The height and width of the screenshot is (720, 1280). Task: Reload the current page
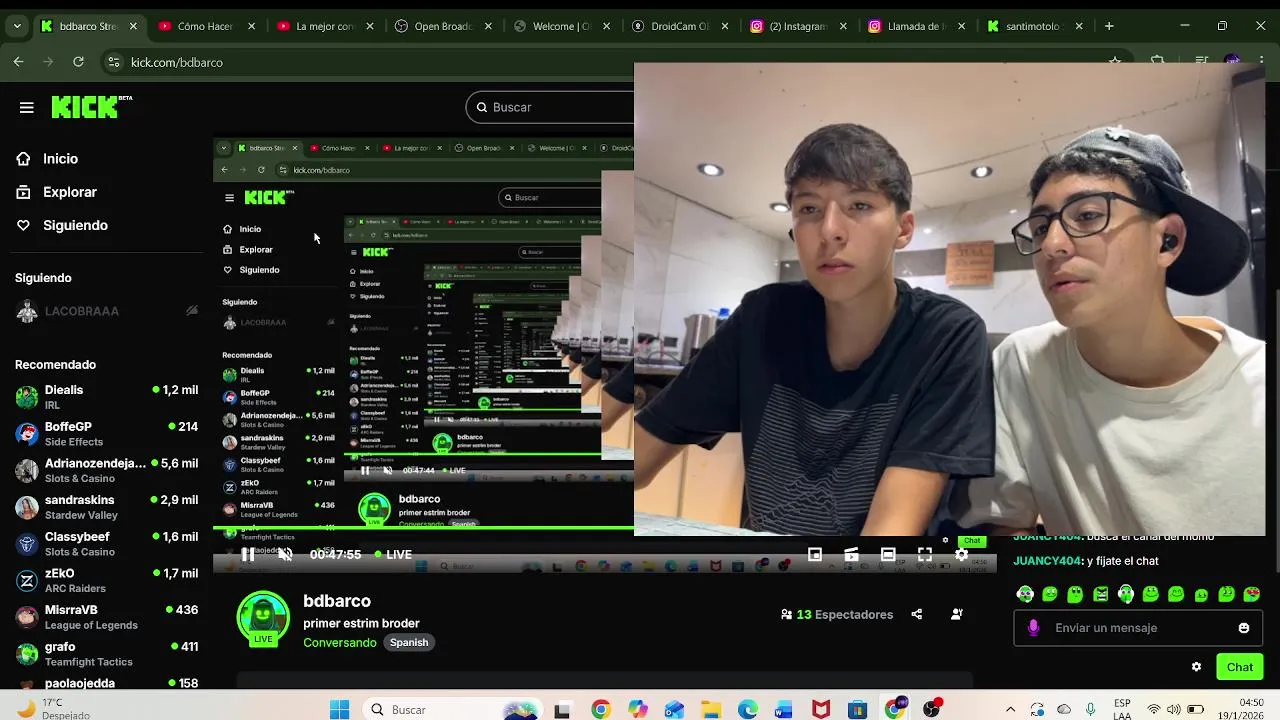pos(78,62)
